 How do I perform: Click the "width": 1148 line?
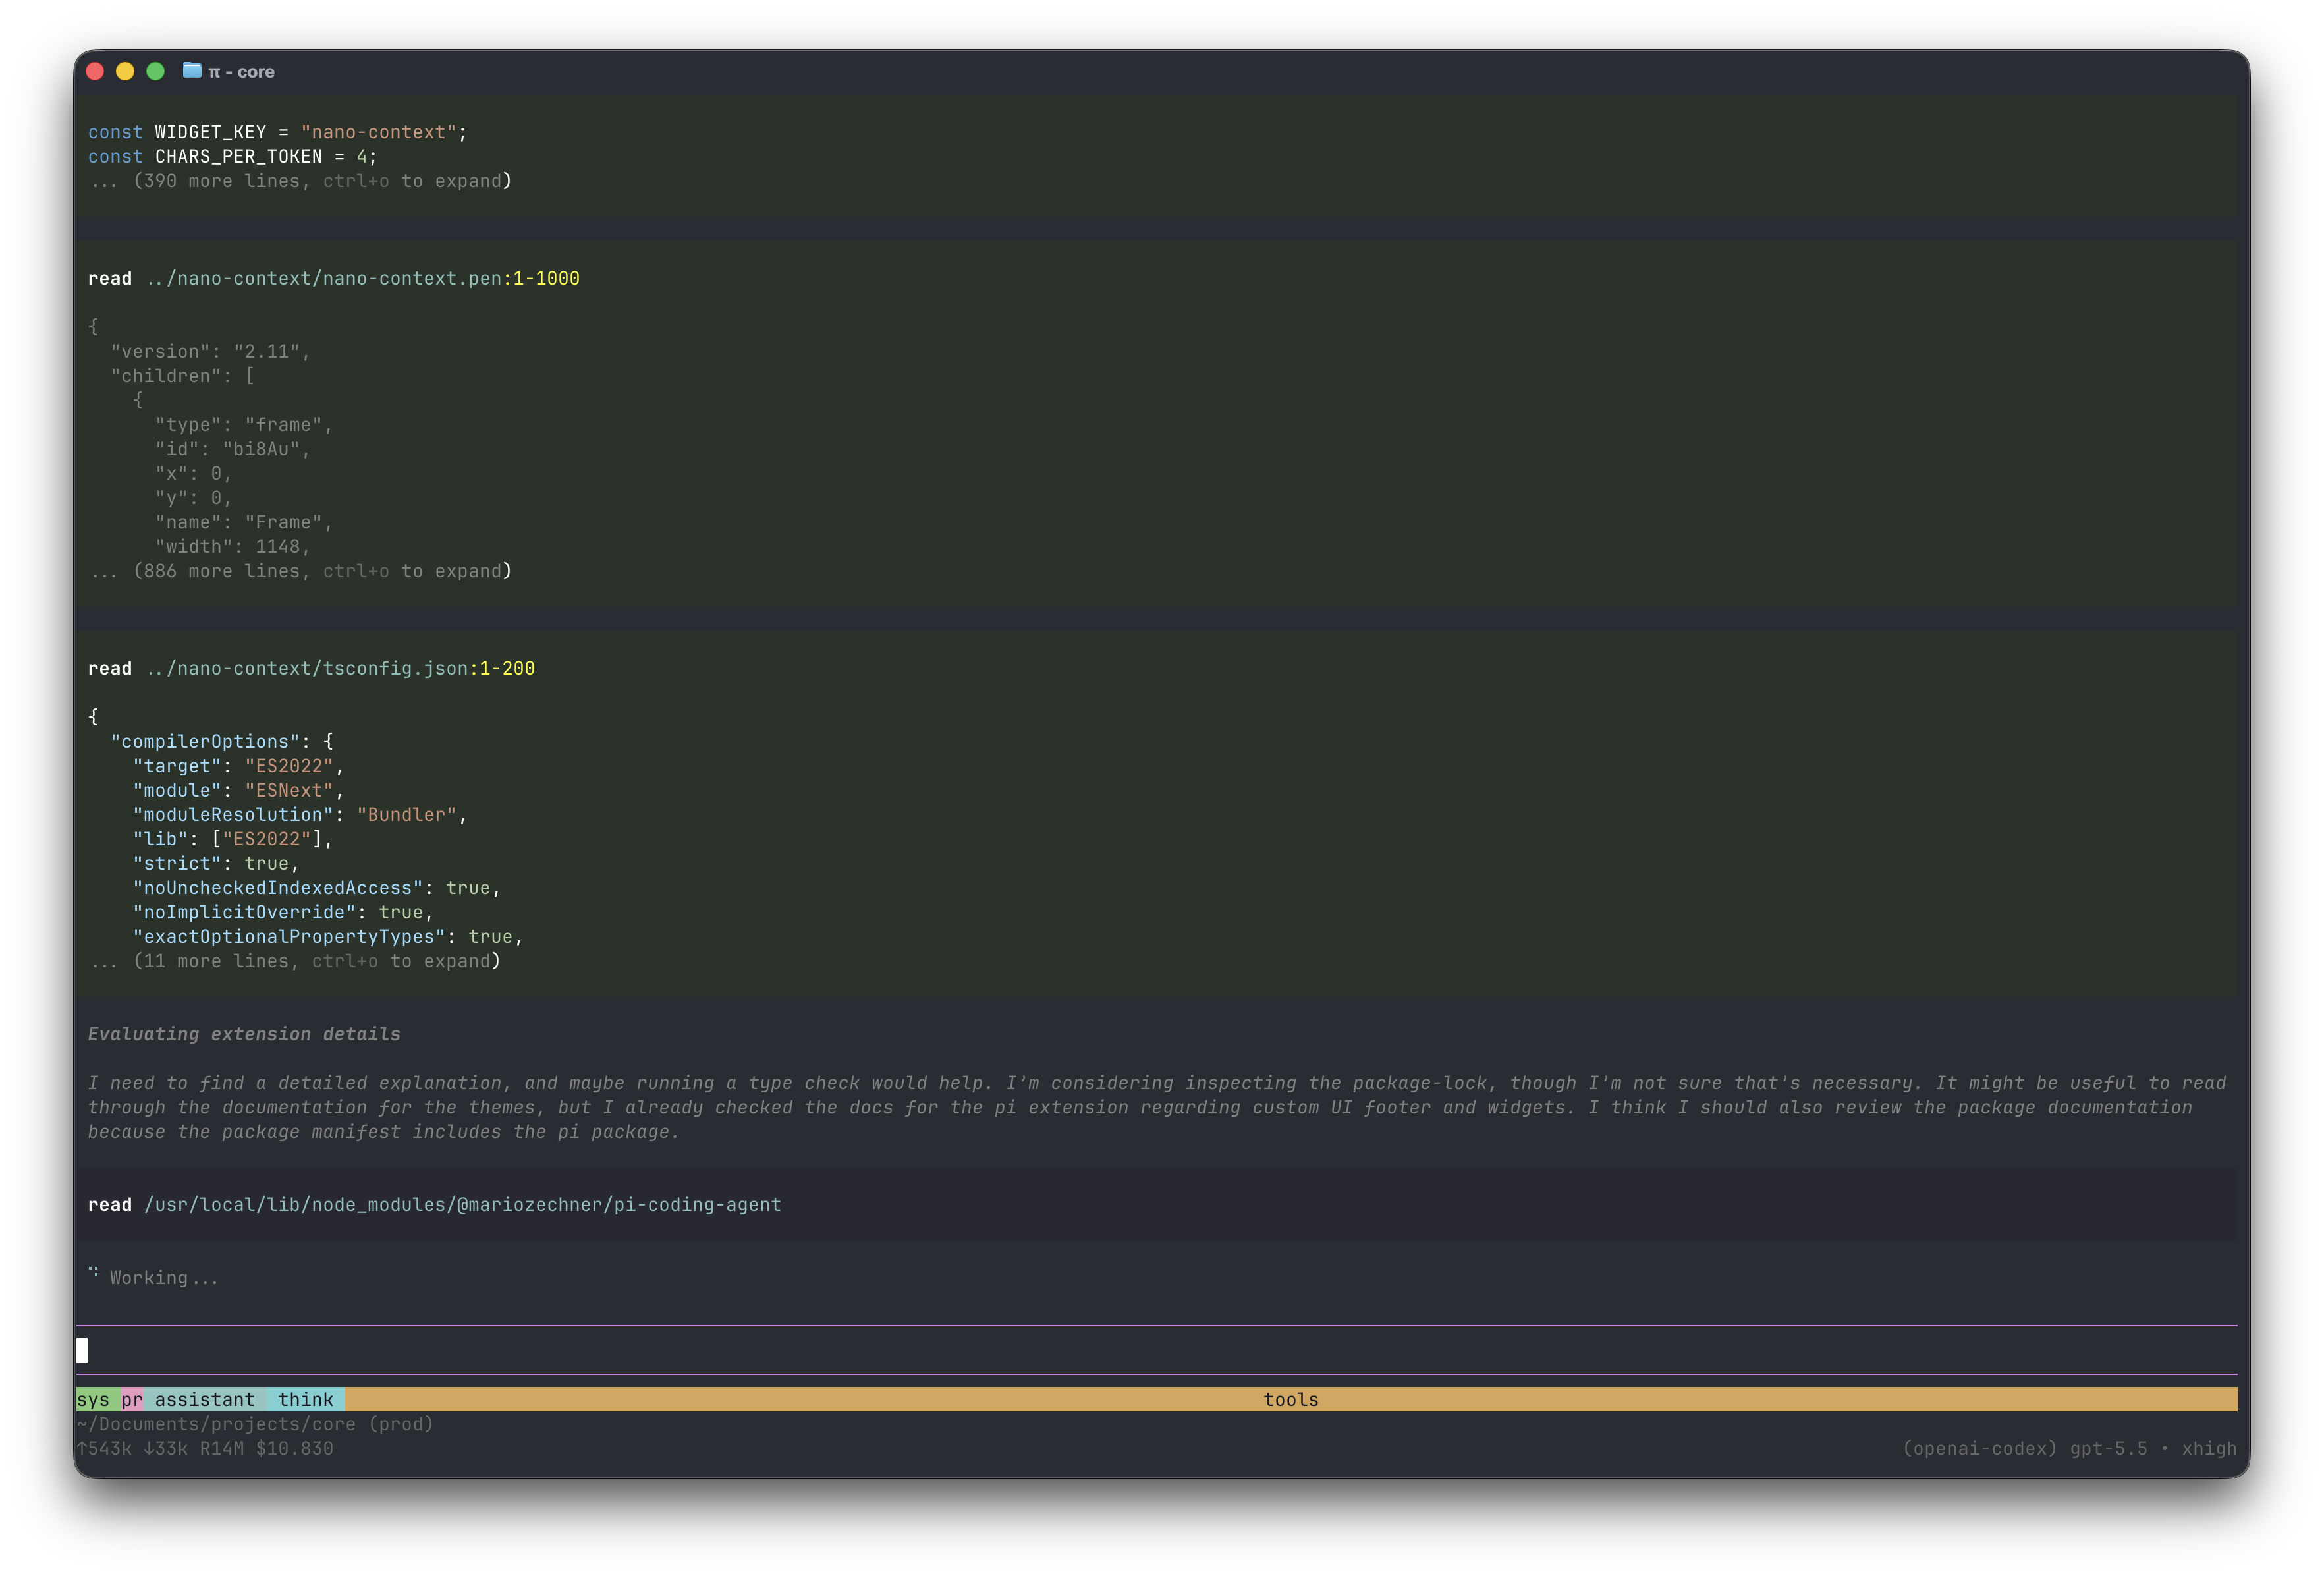[x=232, y=547]
